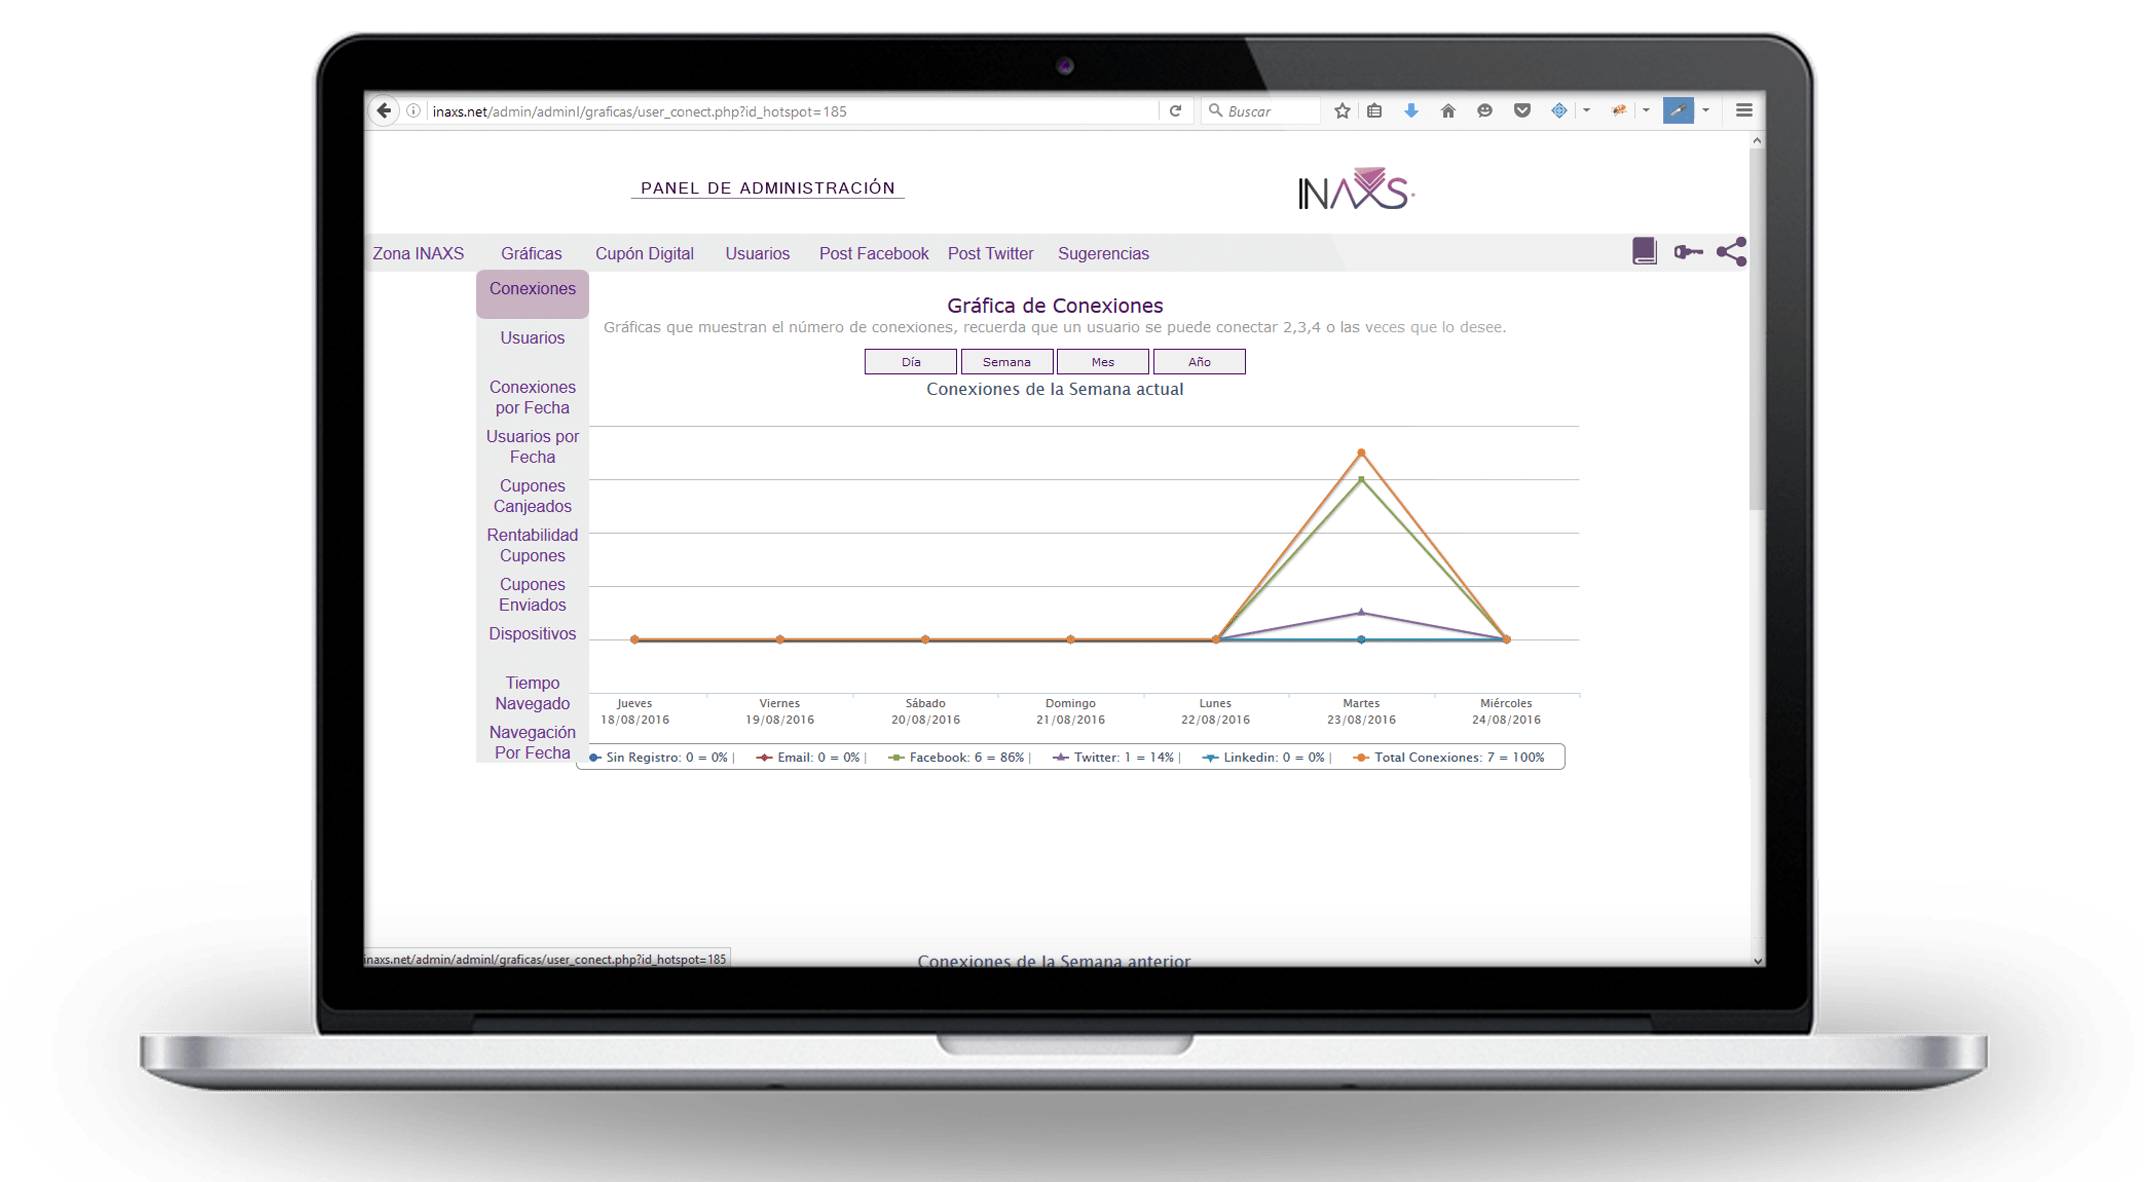Toggle Linkedin series in legend
The image size is (2144, 1182).
[1266, 758]
